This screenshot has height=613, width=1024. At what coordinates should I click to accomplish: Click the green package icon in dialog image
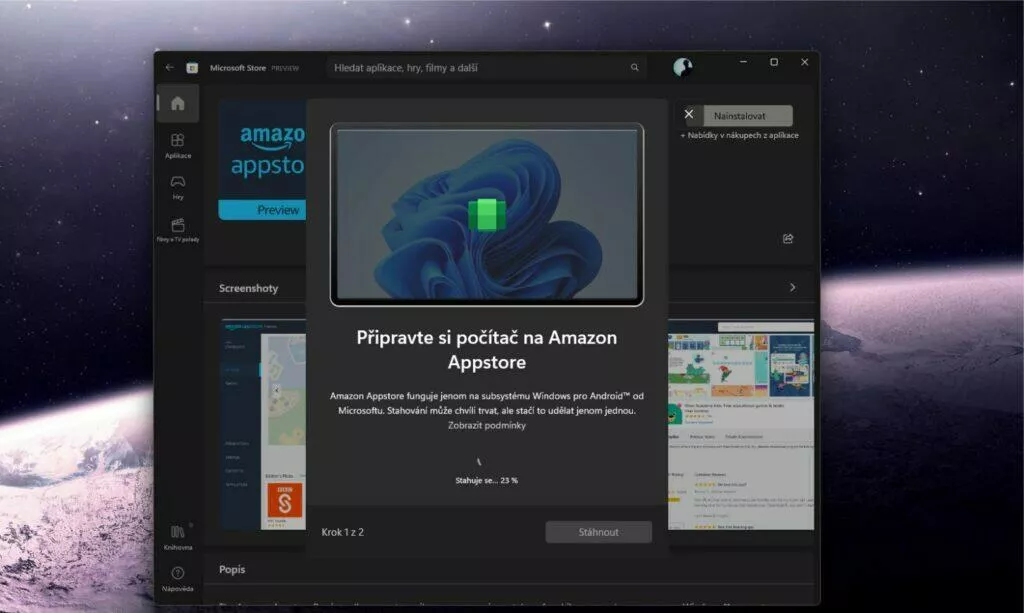(x=487, y=214)
